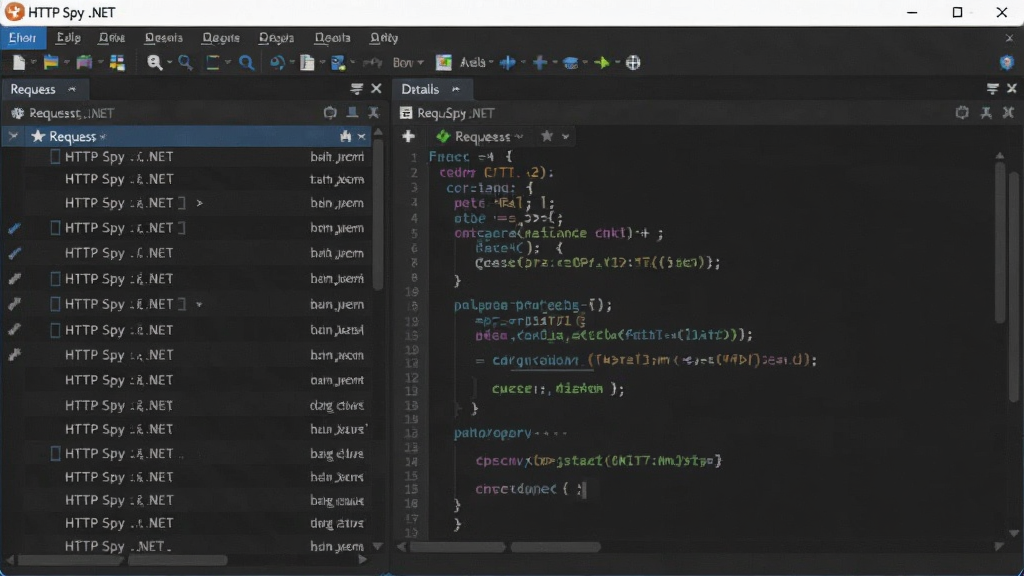Collapse the HTTP Spy row with the down-pointing arrow
The height and width of the screenshot is (576, 1024).
[x=199, y=305]
